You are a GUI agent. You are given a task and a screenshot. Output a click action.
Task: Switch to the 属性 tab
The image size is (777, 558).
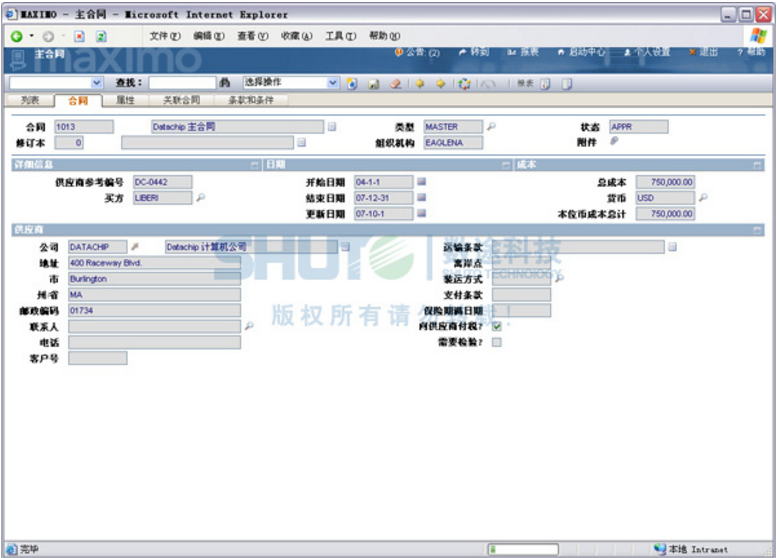tap(125, 100)
